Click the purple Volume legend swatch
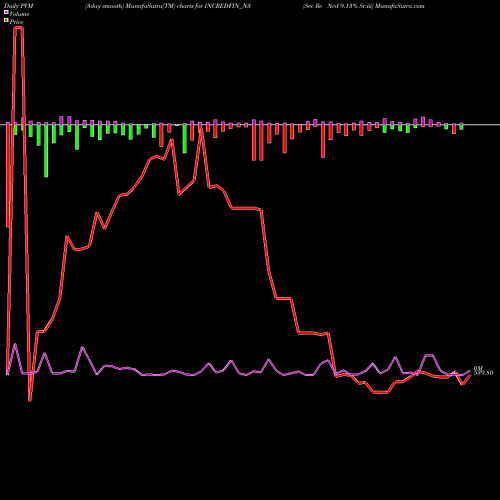 tap(6, 12)
